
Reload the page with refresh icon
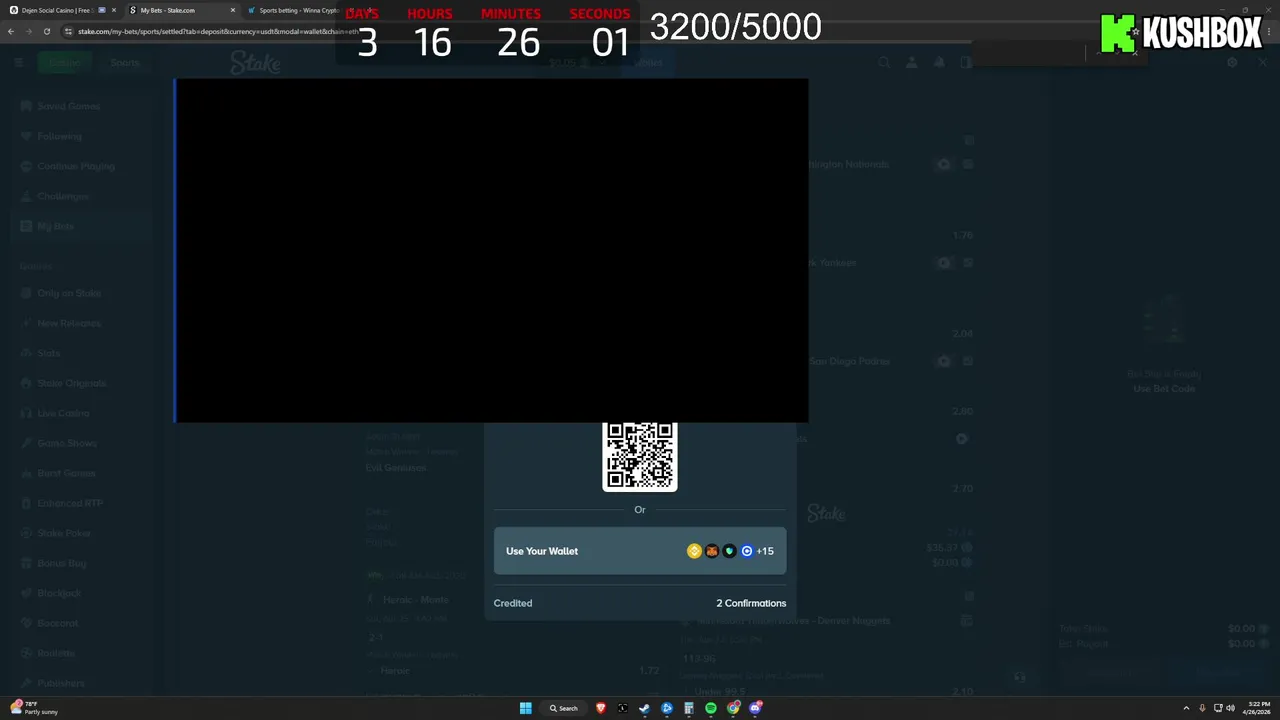(47, 31)
